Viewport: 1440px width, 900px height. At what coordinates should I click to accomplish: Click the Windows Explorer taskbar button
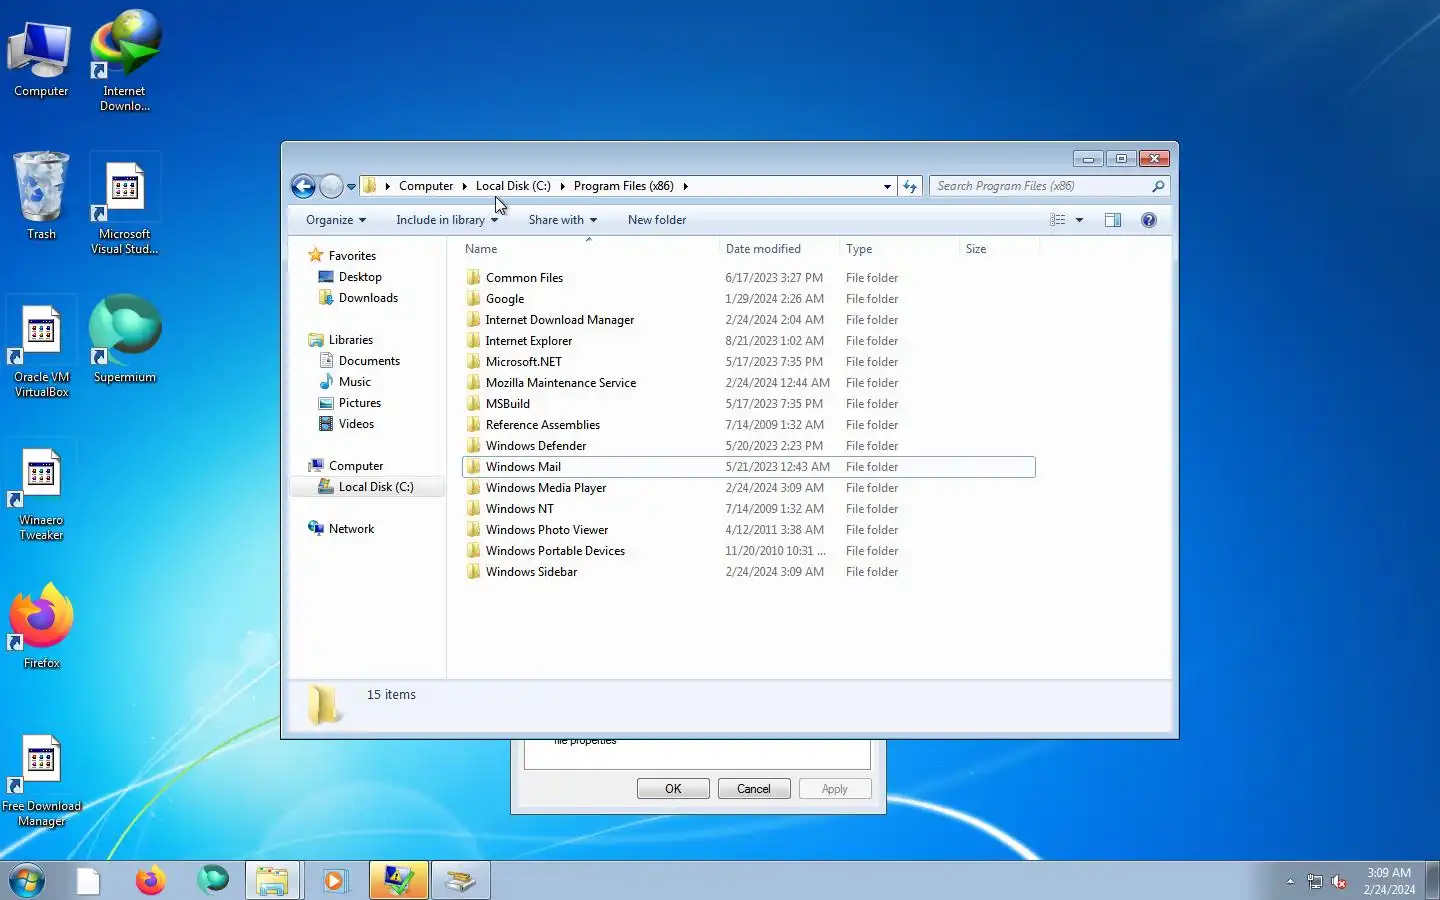coord(272,880)
